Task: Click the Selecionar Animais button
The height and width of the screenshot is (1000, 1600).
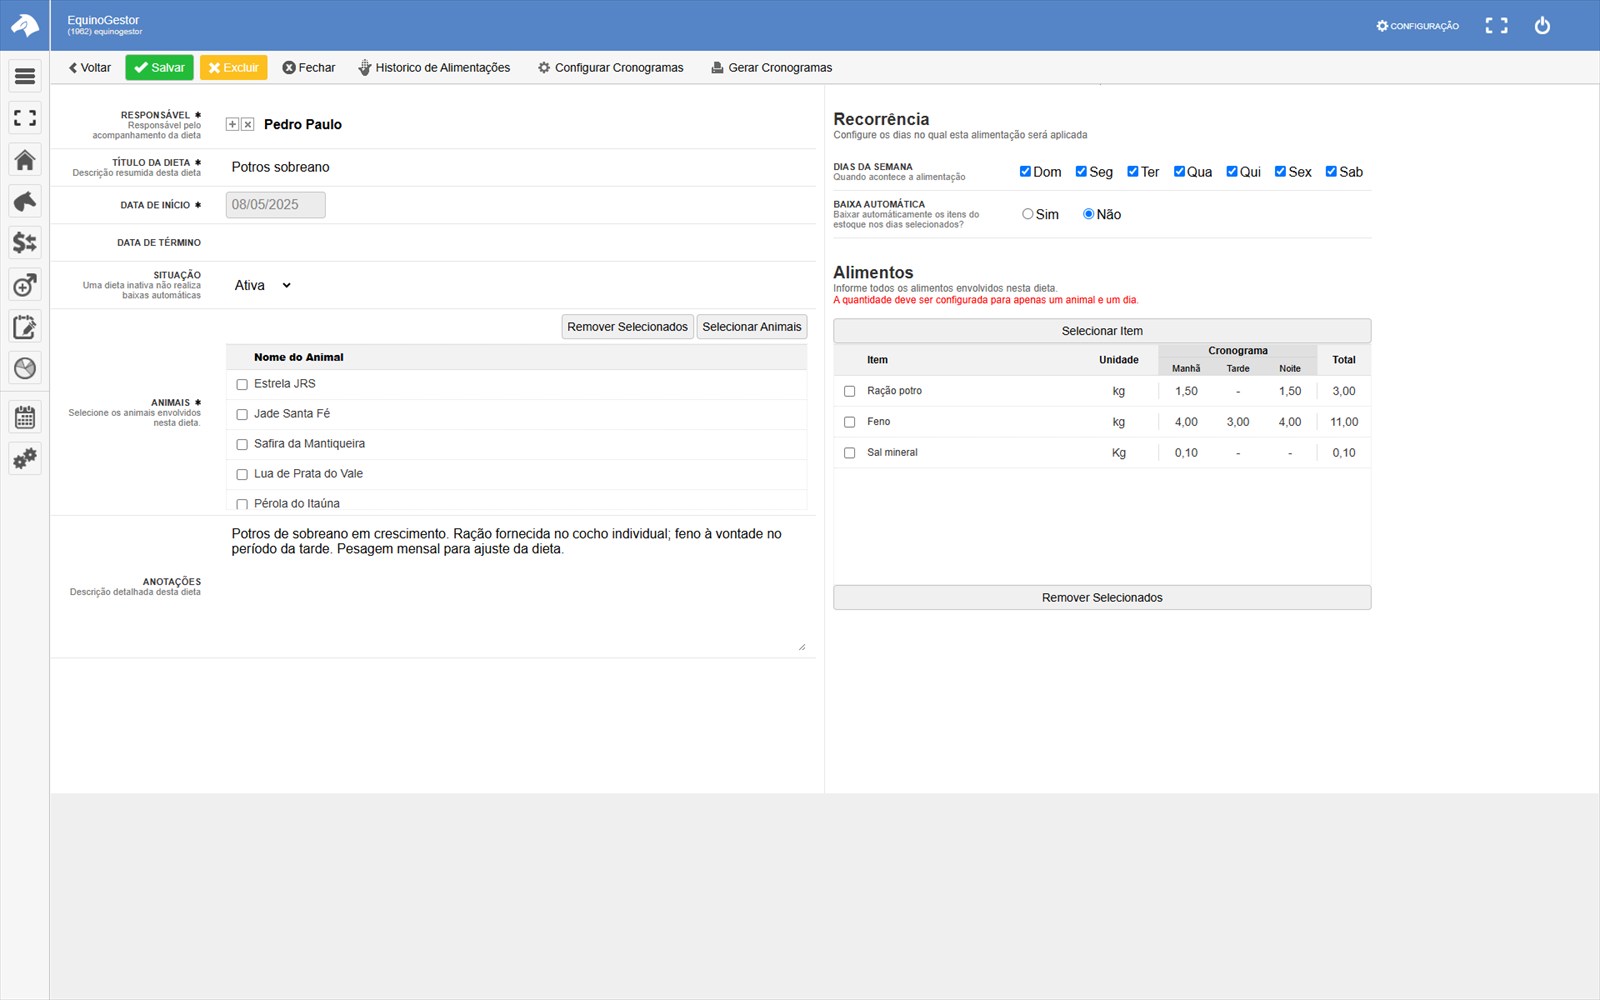Action: [x=752, y=327]
